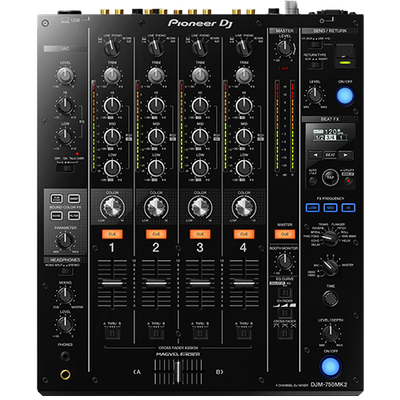The height and width of the screenshot is (400, 400).
Task: Tap the channel 2 orange CUE button
Action: (156, 234)
